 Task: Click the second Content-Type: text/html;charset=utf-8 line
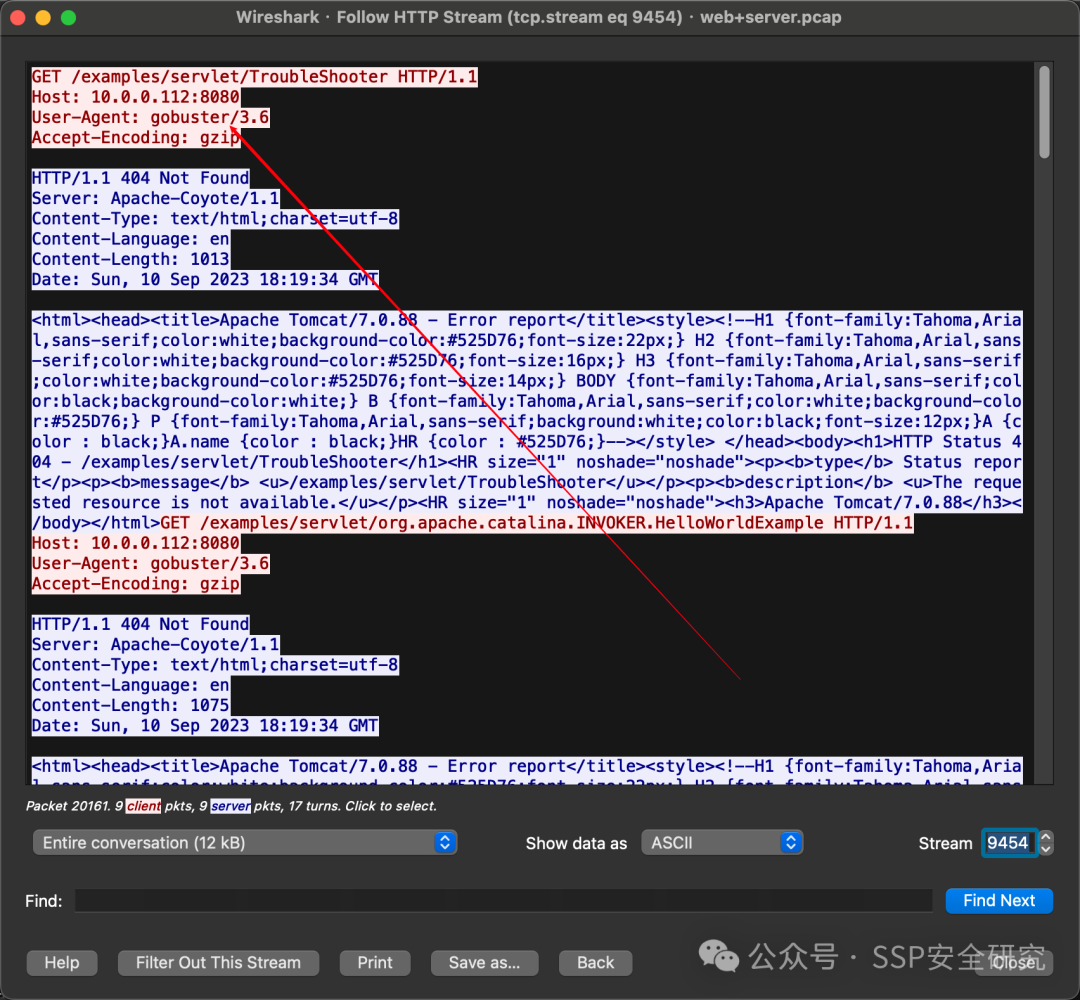[215, 665]
